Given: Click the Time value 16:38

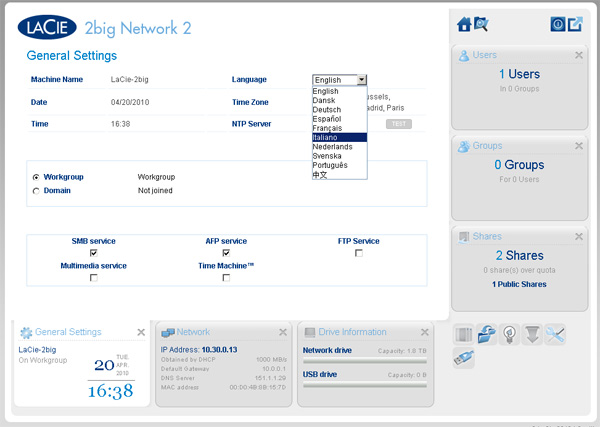Looking at the screenshot, I should pos(121,124).
